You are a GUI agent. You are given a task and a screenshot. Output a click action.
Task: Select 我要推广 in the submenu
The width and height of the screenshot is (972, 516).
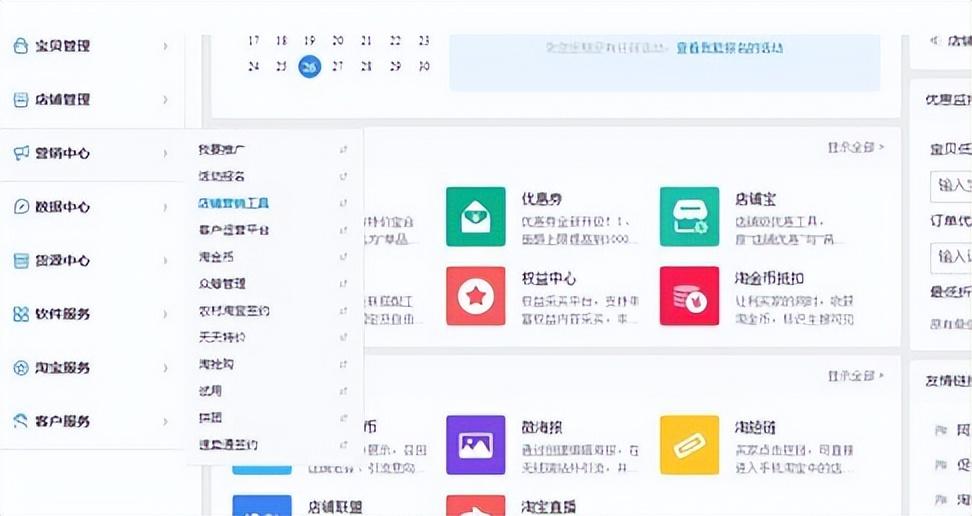221,149
